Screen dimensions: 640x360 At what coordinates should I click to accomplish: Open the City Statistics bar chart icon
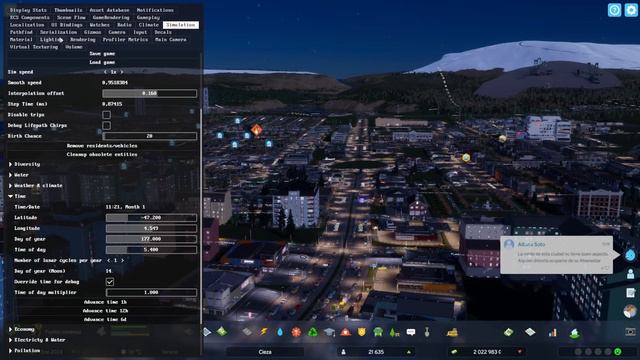point(553,333)
